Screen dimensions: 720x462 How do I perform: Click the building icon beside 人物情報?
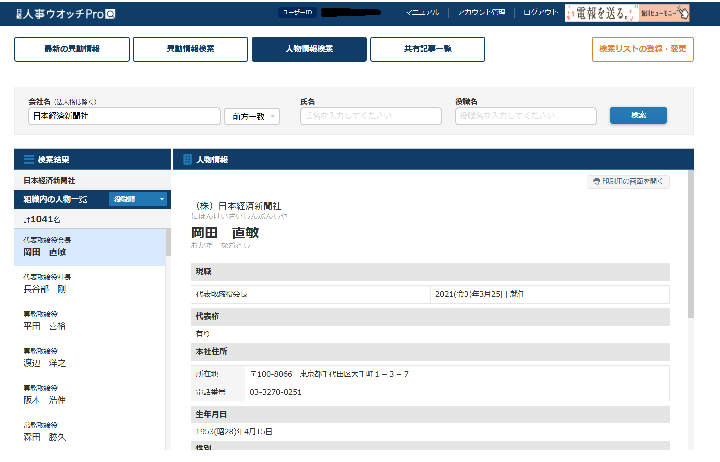(187, 159)
